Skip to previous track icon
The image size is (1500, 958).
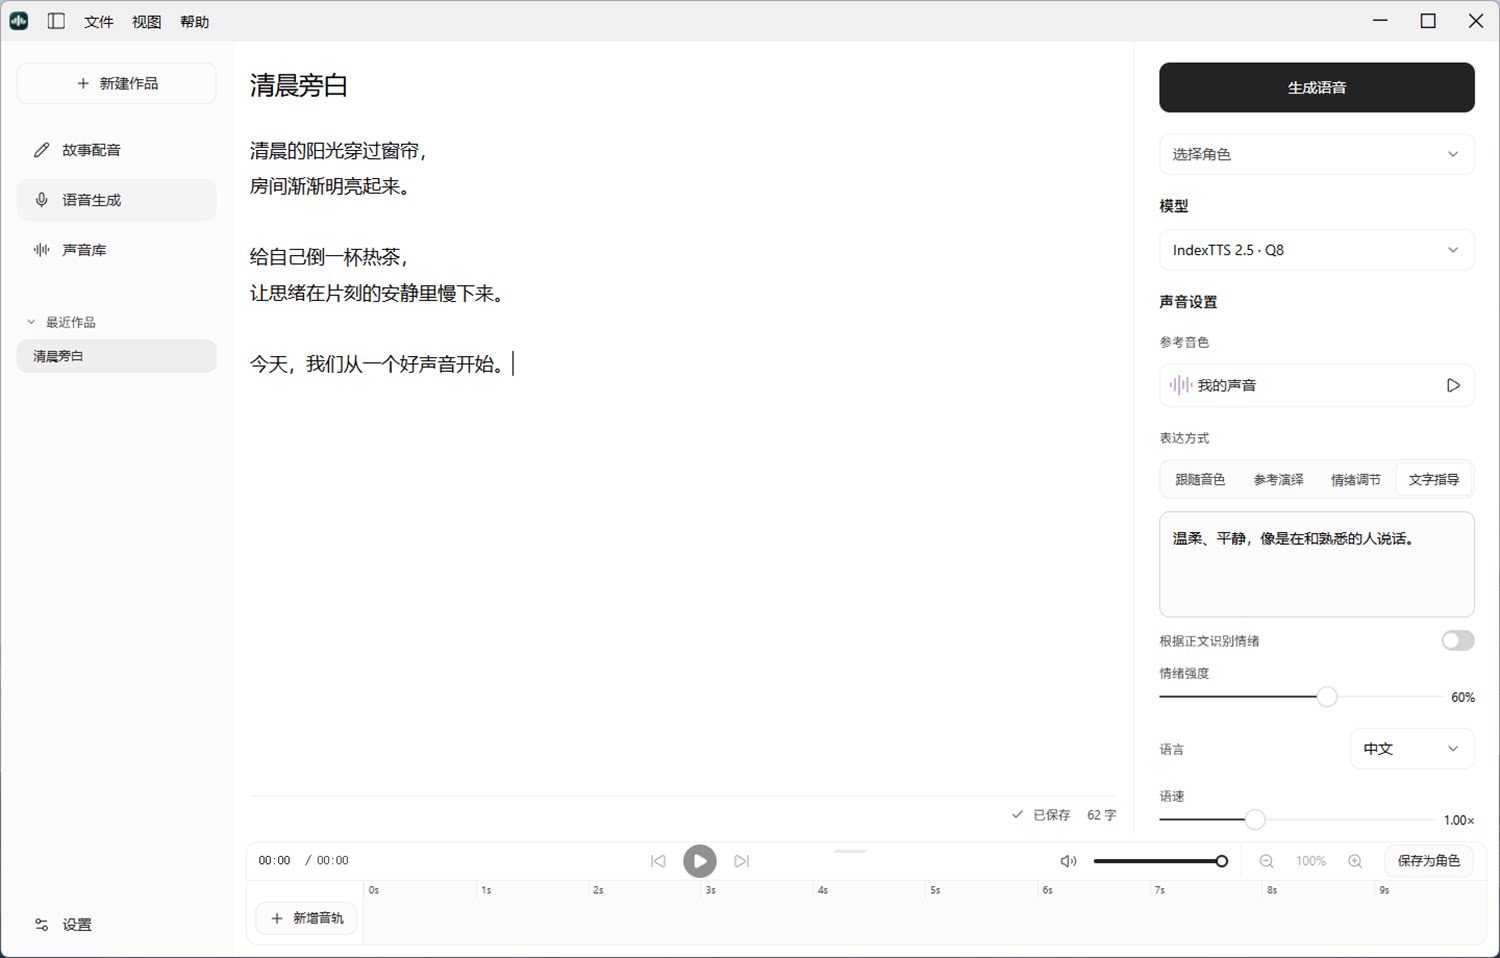tap(658, 861)
